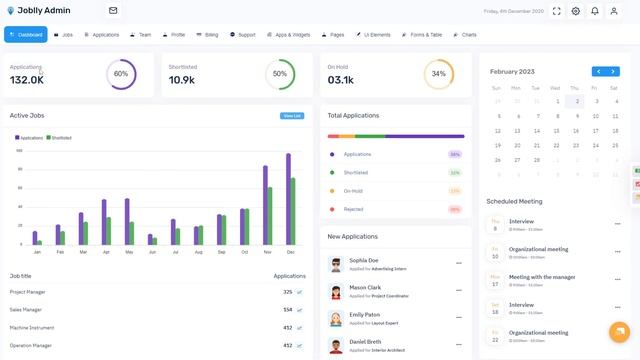Open the Billing menu
The width and height of the screenshot is (640, 360).
coord(207,35)
